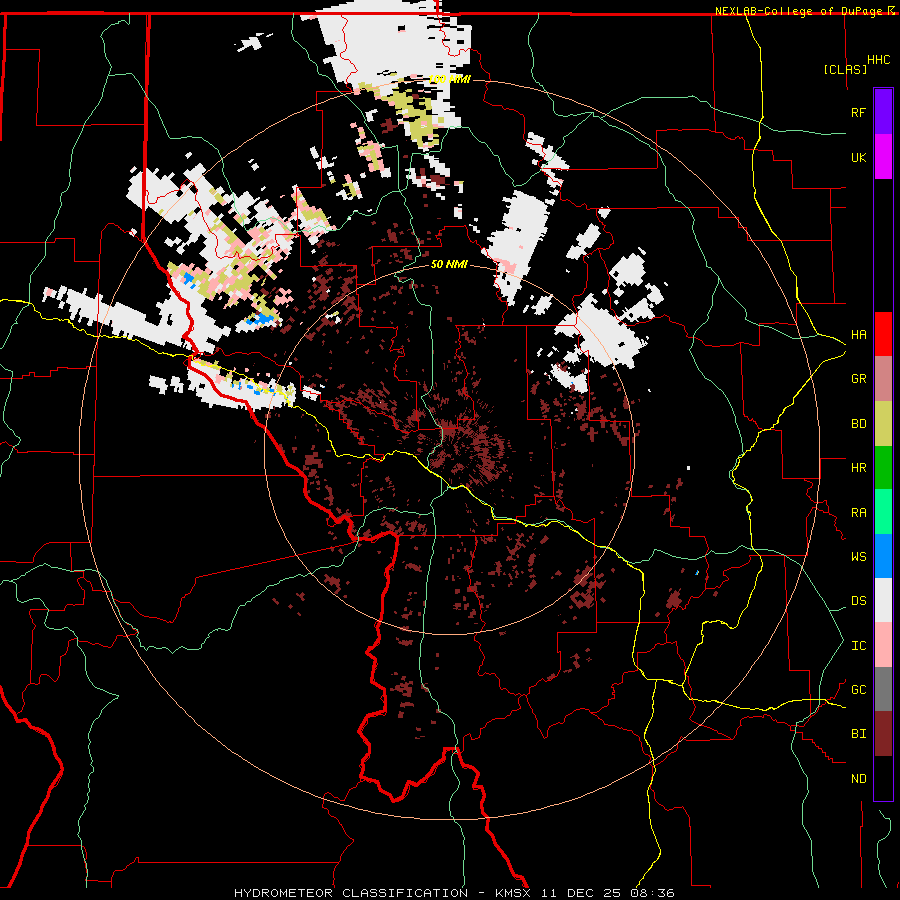The width and height of the screenshot is (900, 900).
Task: Click the BI brown legend swatch
Action: 883,734
